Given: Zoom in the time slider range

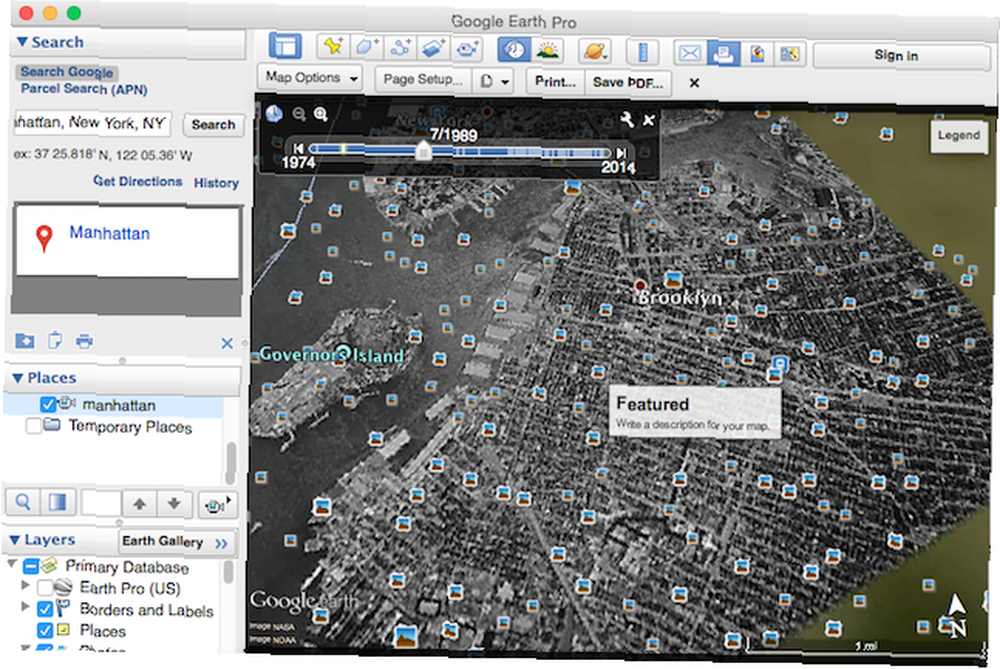Looking at the screenshot, I should [x=320, y=114].
